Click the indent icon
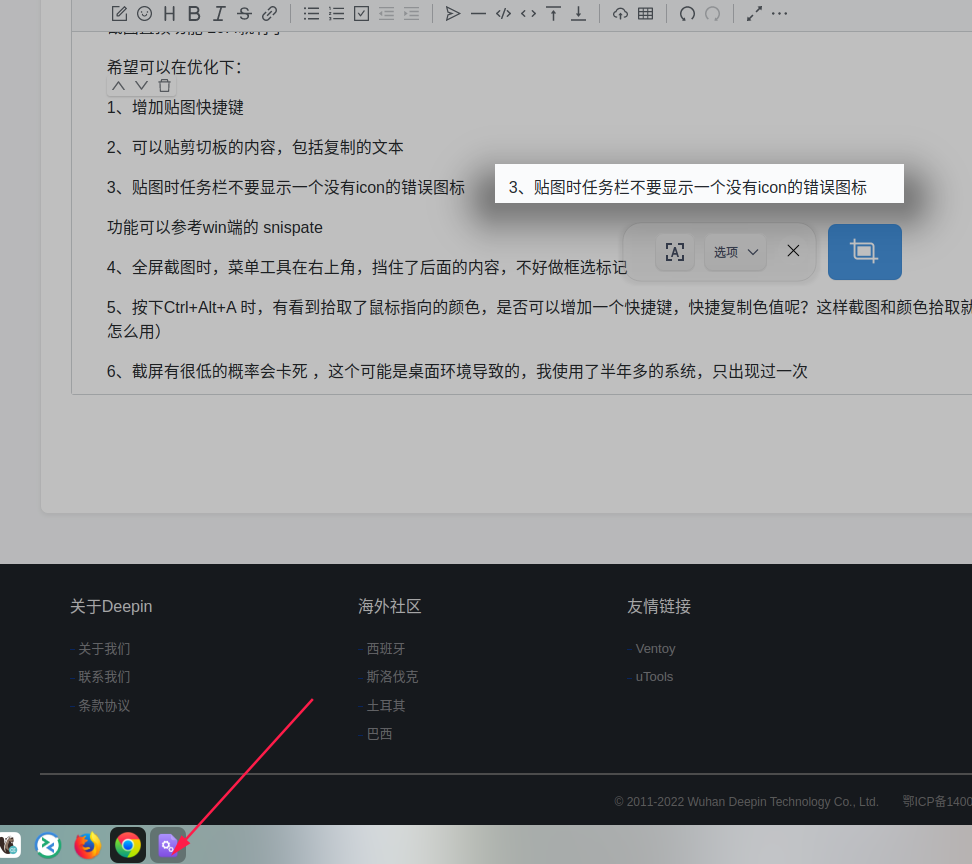 pyautogui.click(x=411, y=13)
